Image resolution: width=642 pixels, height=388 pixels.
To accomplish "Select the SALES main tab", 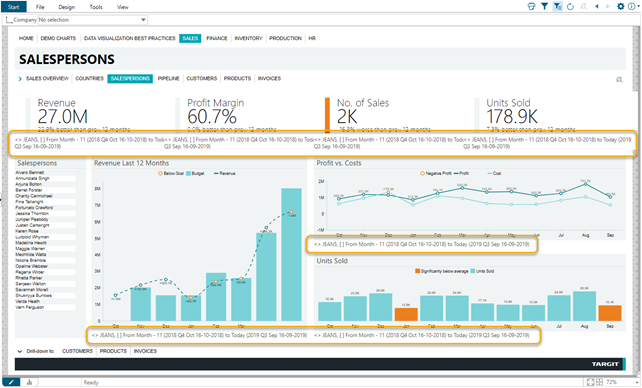I will [x=190, y=38].
